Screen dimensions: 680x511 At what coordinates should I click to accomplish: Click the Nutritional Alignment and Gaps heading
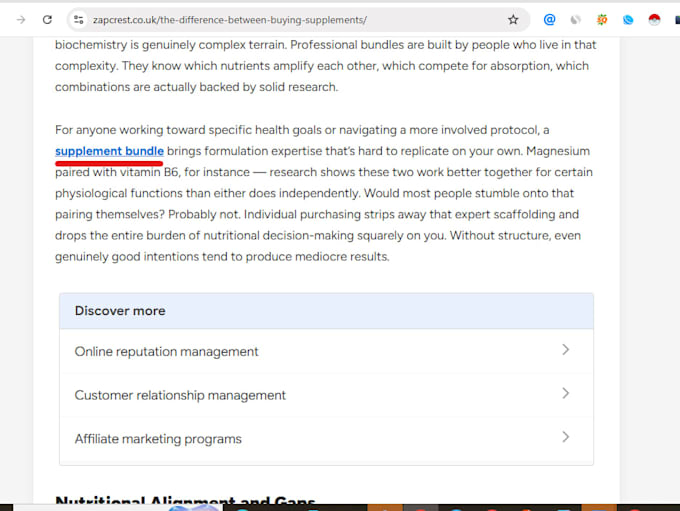185,500
